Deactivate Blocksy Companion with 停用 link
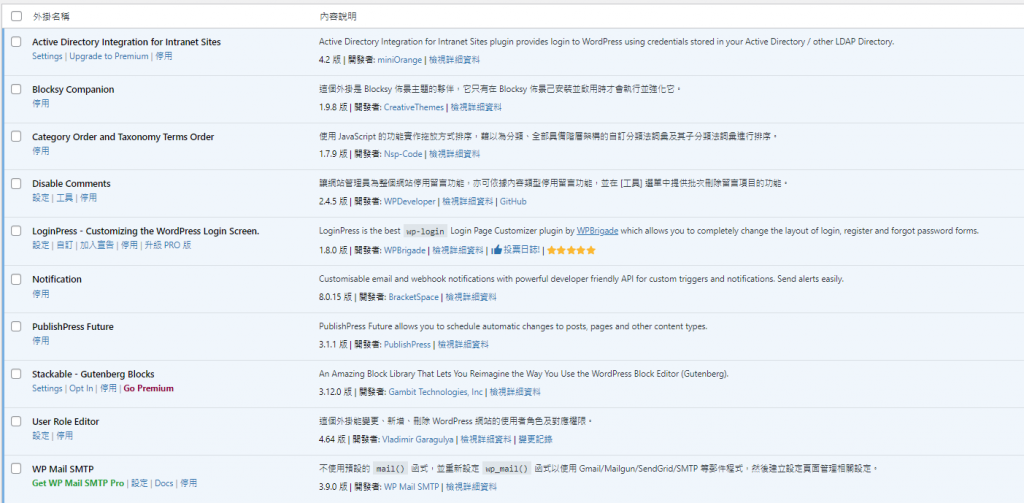This screenshot has height=503, width=1024. click(40, 103)
